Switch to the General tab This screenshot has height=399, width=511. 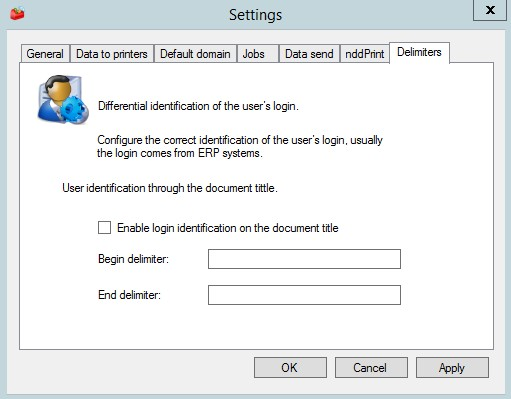45,54
